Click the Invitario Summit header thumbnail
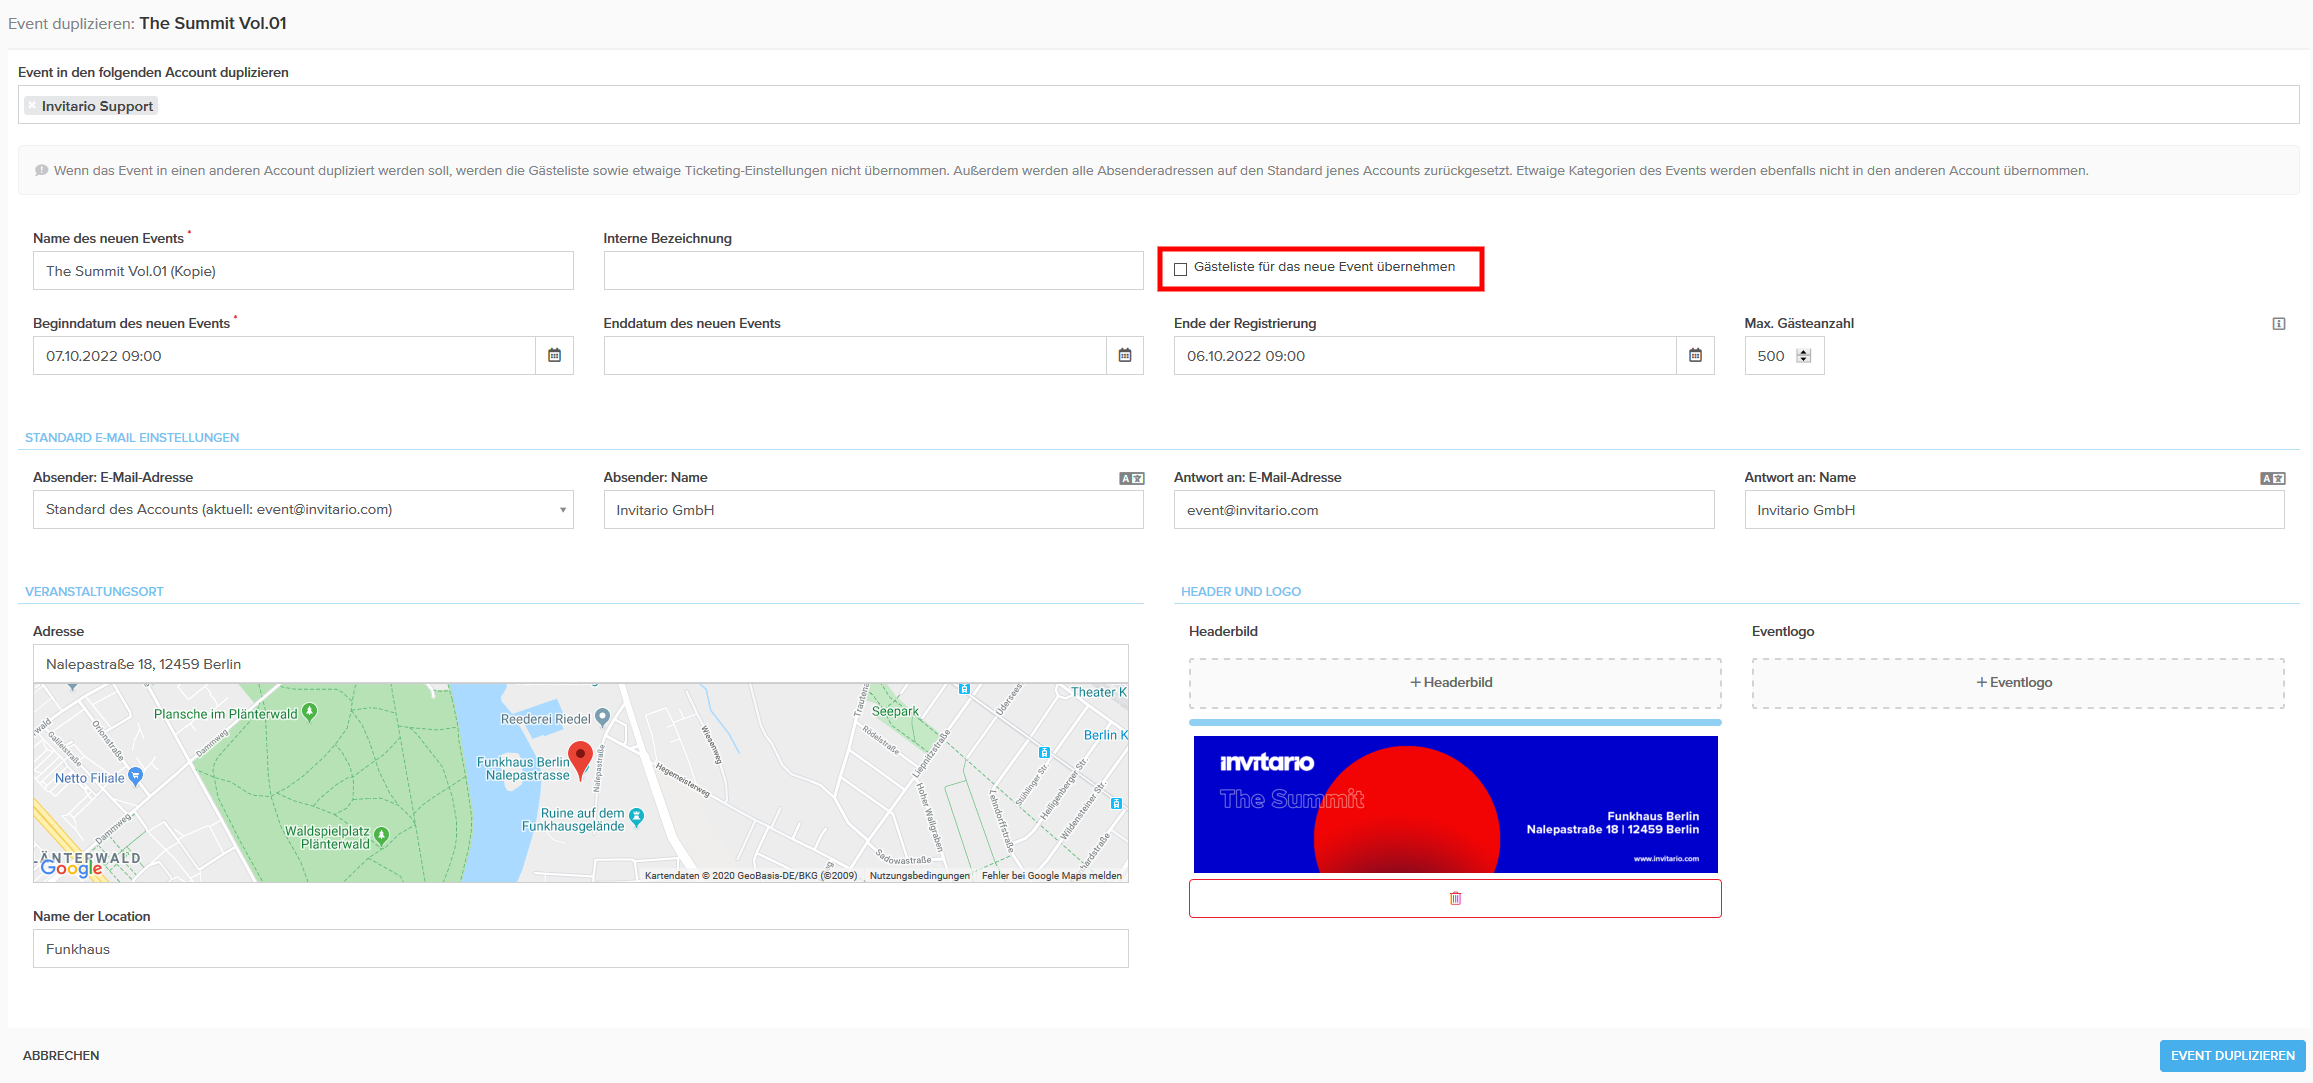The image size is (2313, 1083). 1455,804
